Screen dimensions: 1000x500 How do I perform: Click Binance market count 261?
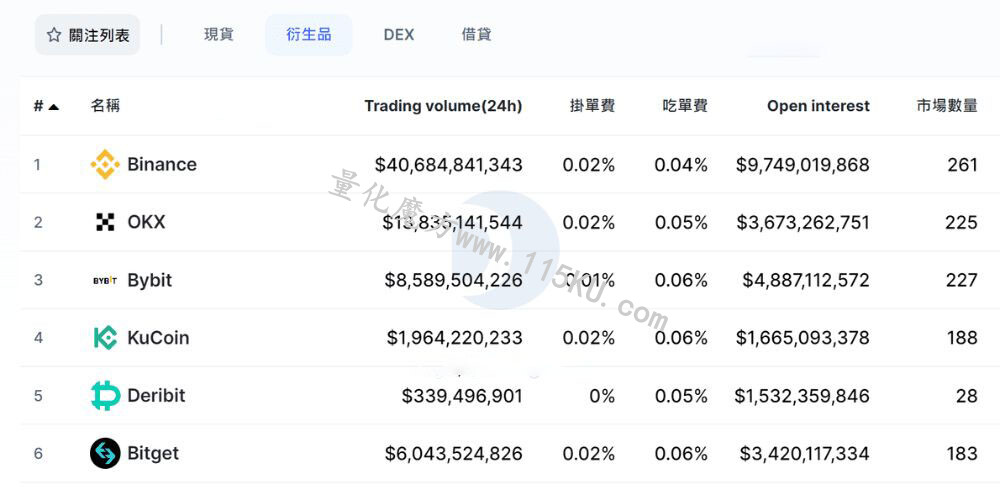[962, 165]
